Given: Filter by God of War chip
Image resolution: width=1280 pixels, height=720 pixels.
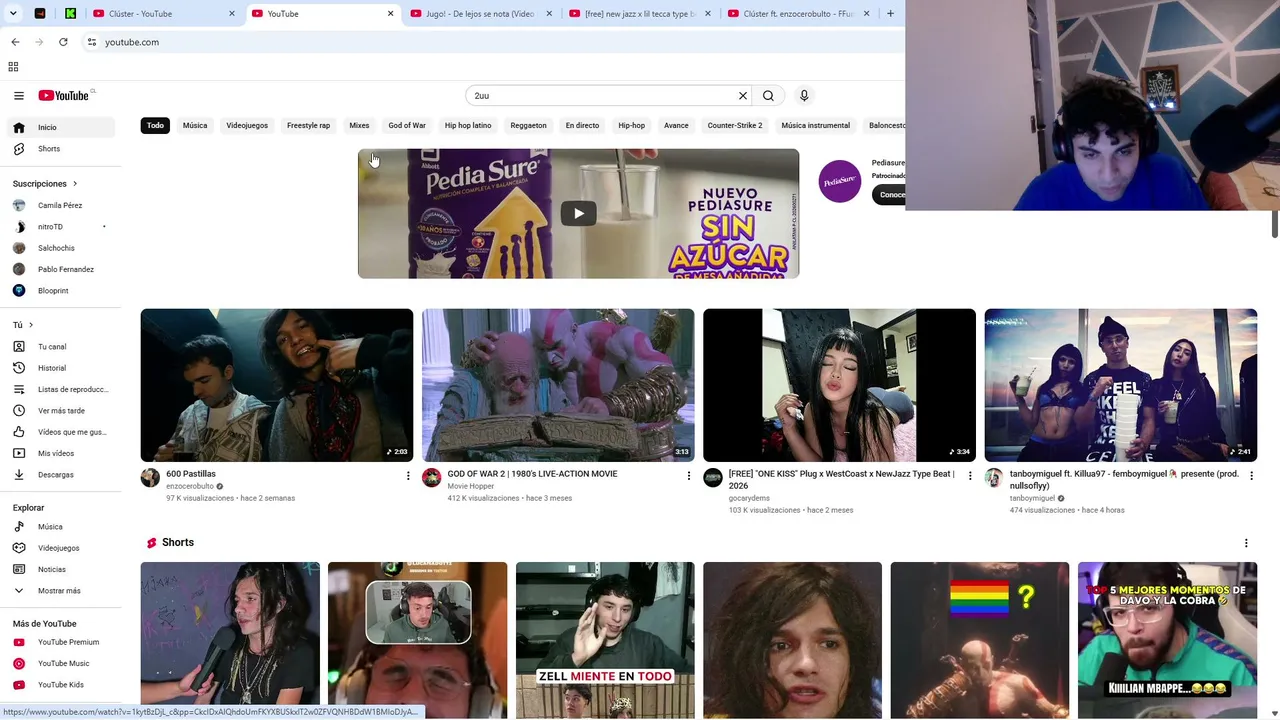Looking at the screenshot, I should [407, 126].
